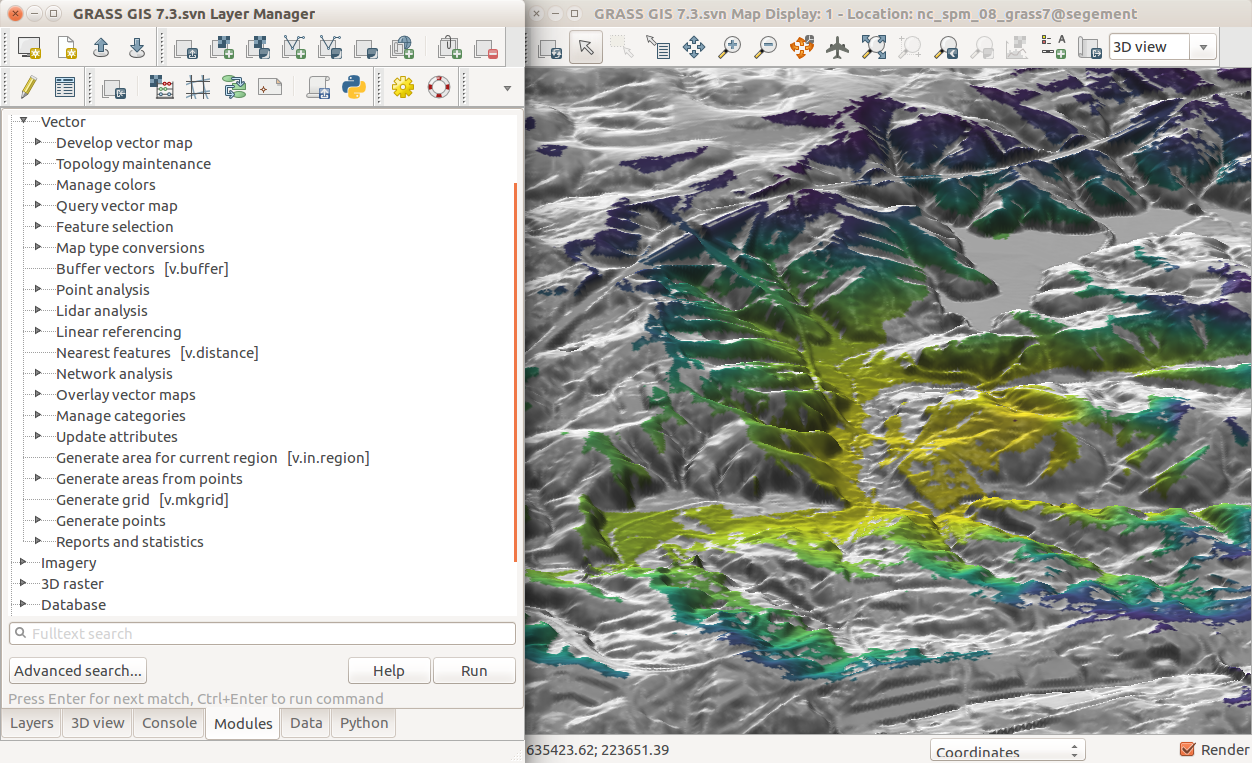Add web service layer
This screenshot has height=763, width=1252.
402,47
